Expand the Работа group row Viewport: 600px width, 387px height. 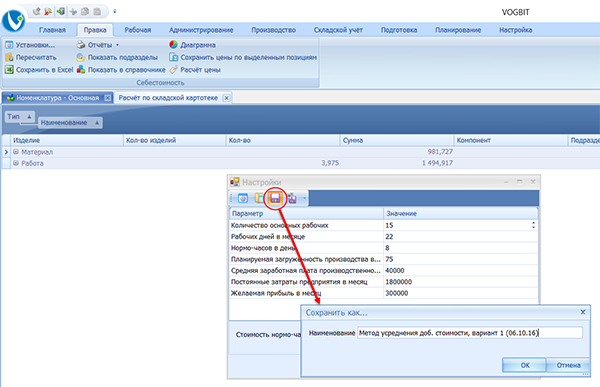tap(16, 163)
